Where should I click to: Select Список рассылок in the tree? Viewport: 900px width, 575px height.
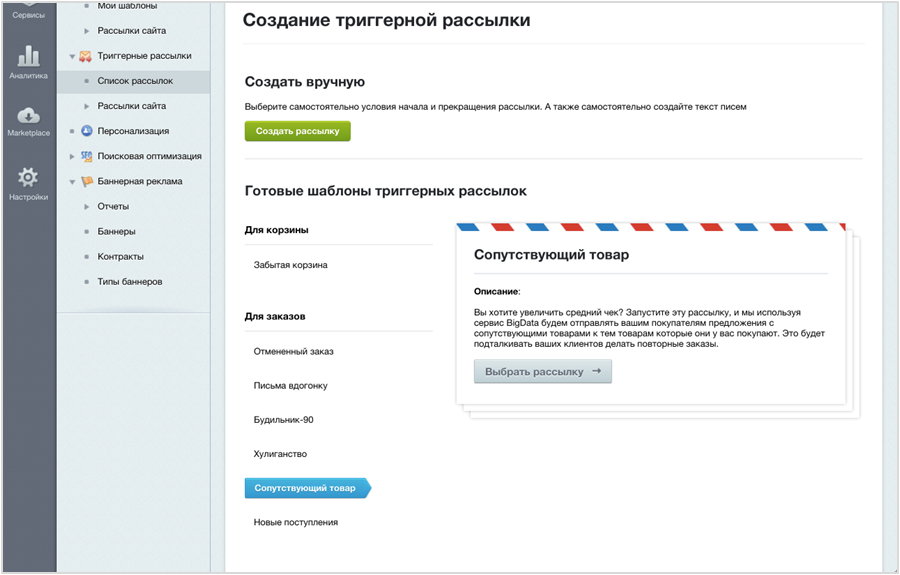point(135,81)
